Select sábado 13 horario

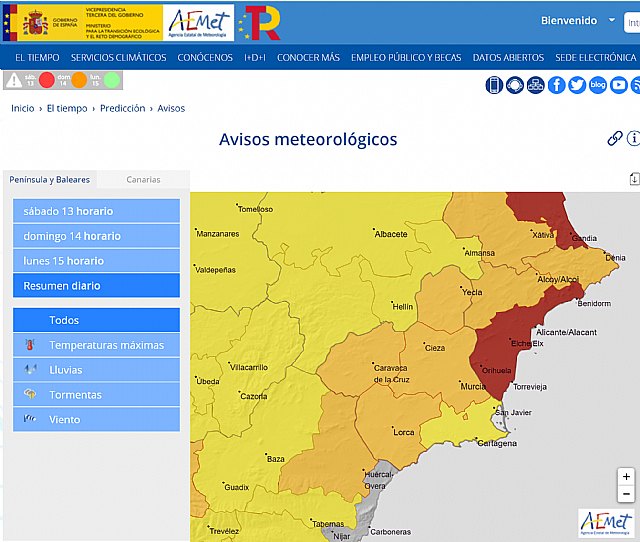click(x=96, y=211)
